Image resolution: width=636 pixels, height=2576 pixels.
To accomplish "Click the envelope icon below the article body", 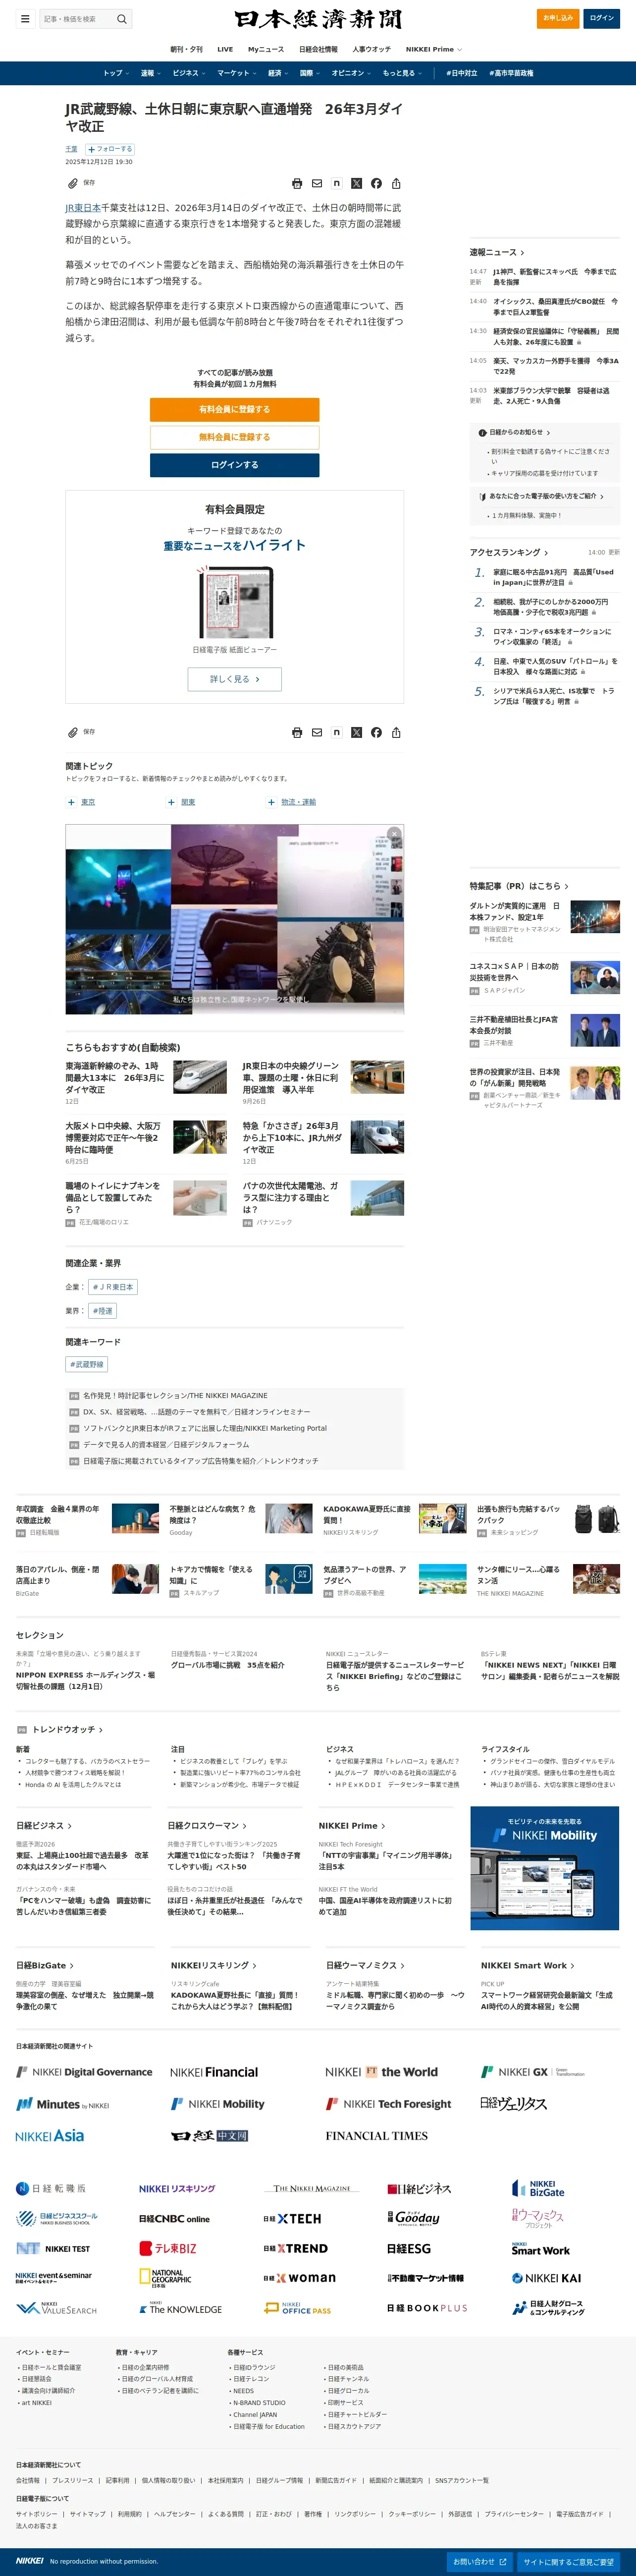I will click(x=317, y=733).
